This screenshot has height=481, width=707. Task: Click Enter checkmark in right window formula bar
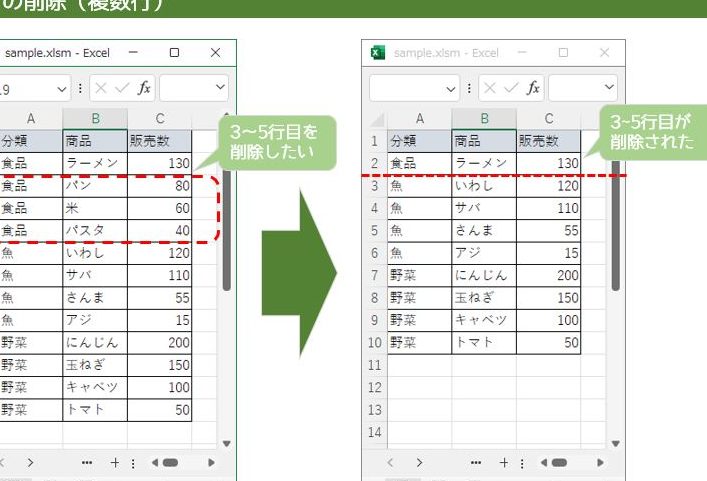[x=511, y=88]
